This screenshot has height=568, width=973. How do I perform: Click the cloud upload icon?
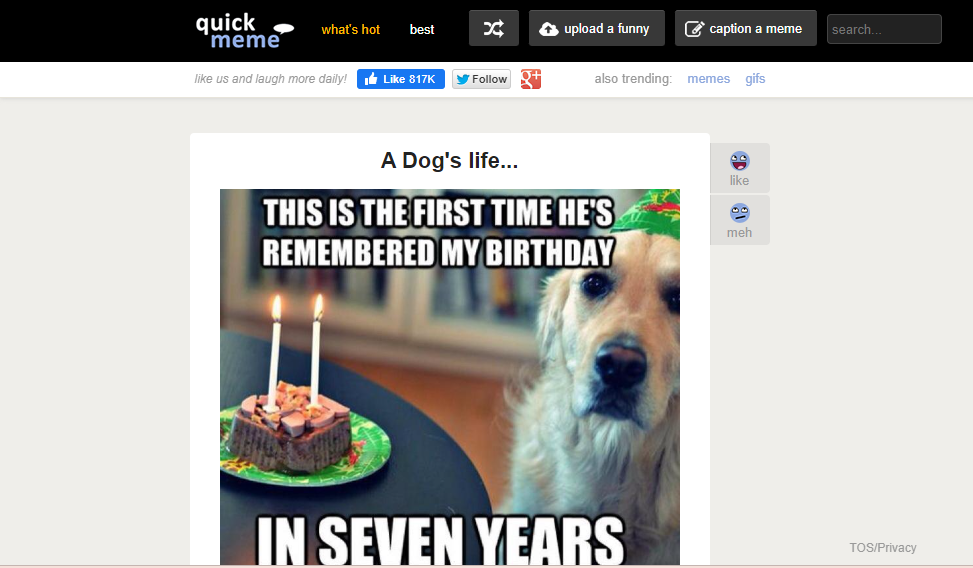(x=549, y=29)
